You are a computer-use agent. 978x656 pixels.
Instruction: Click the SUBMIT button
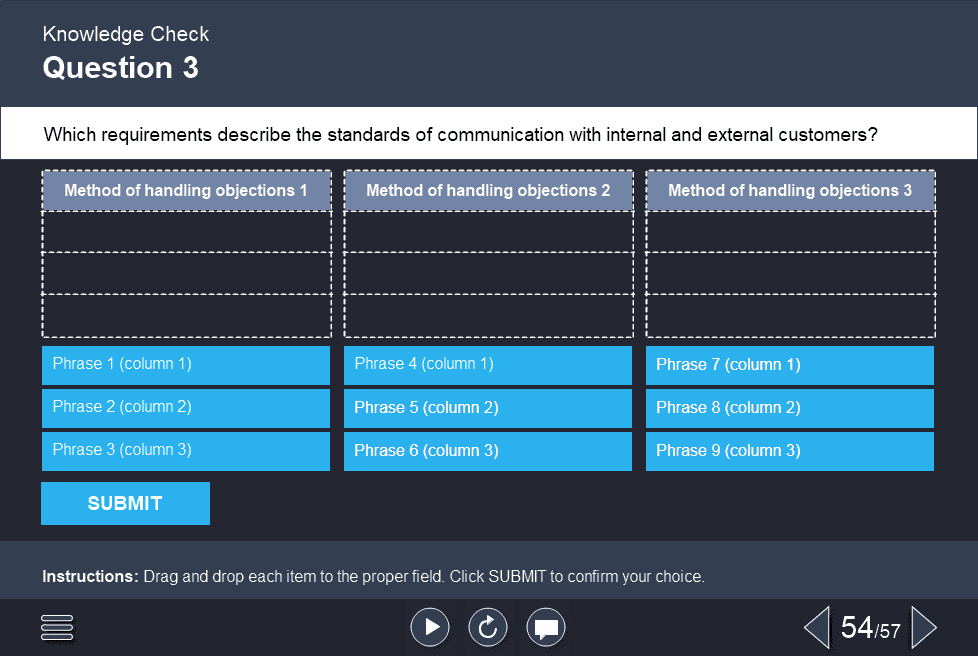tap(125, 503)
